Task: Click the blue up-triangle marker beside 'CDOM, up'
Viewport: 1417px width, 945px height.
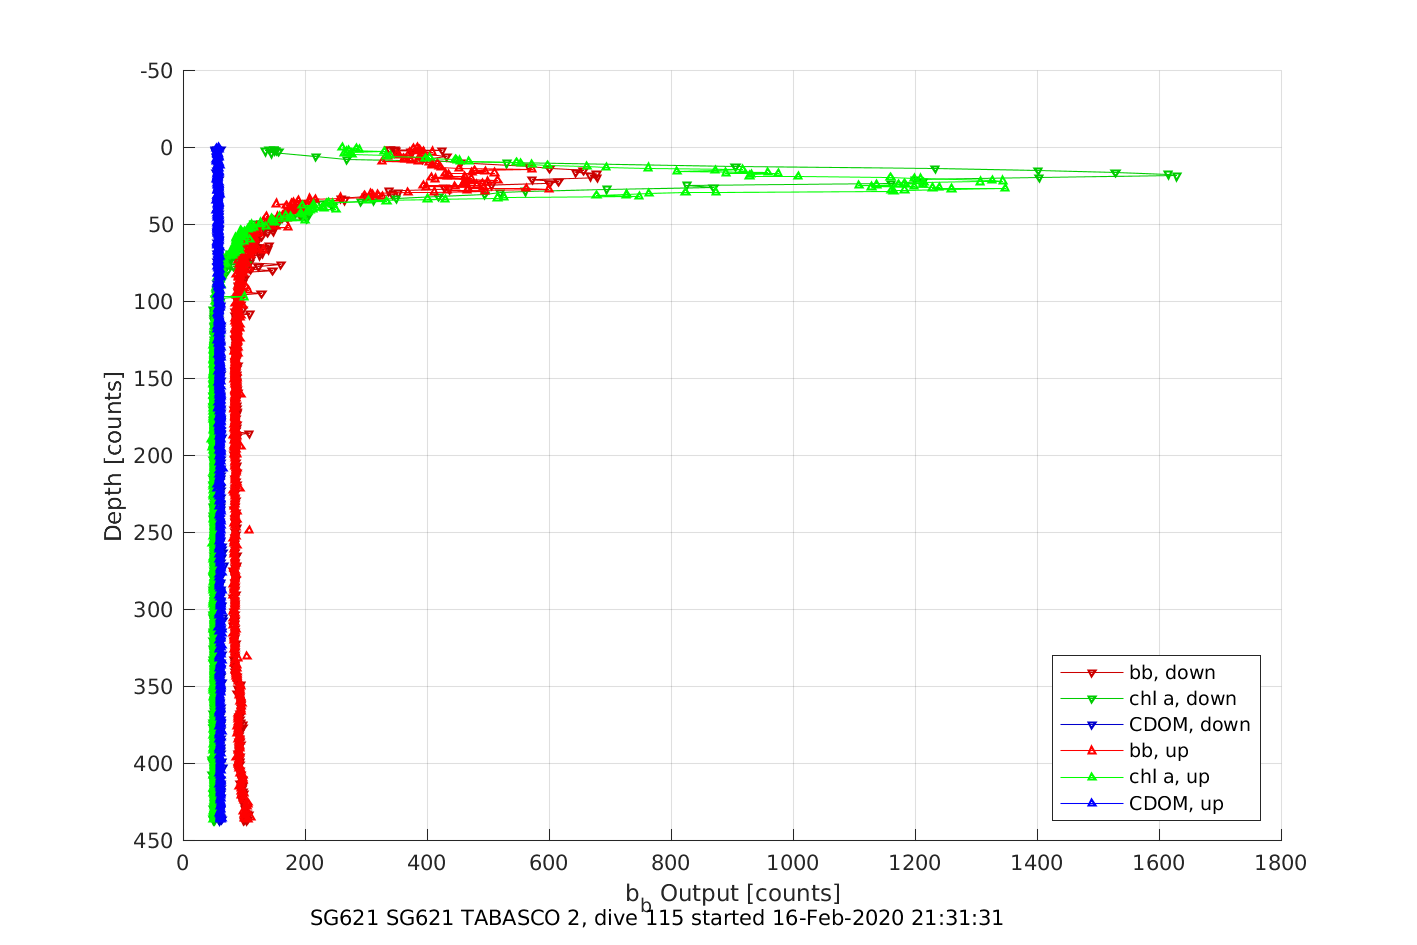Action: (1092, 802)
